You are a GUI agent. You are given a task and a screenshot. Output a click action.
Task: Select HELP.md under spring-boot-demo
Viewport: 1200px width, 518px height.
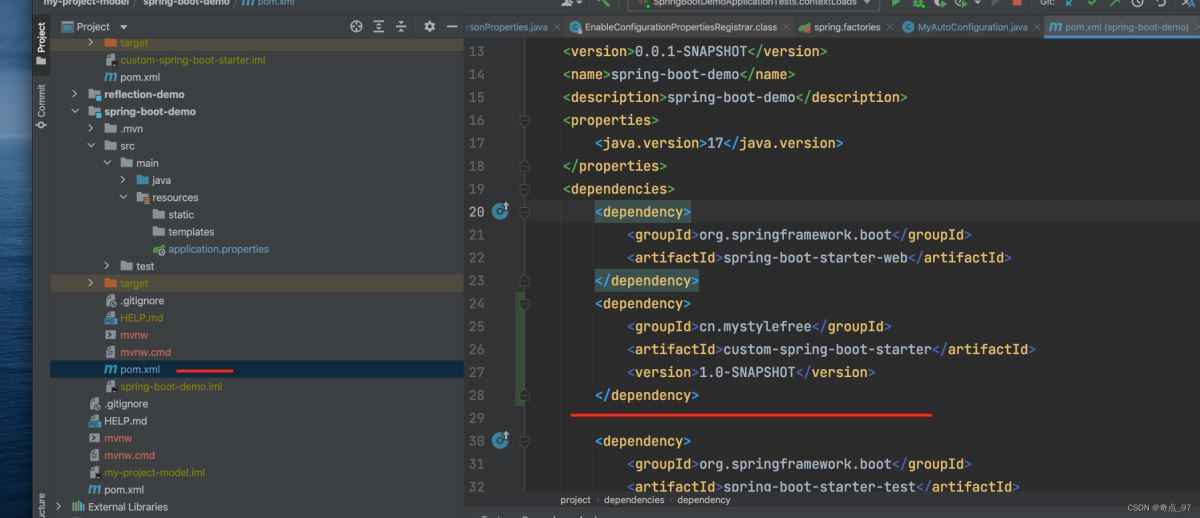click(141, 318)
